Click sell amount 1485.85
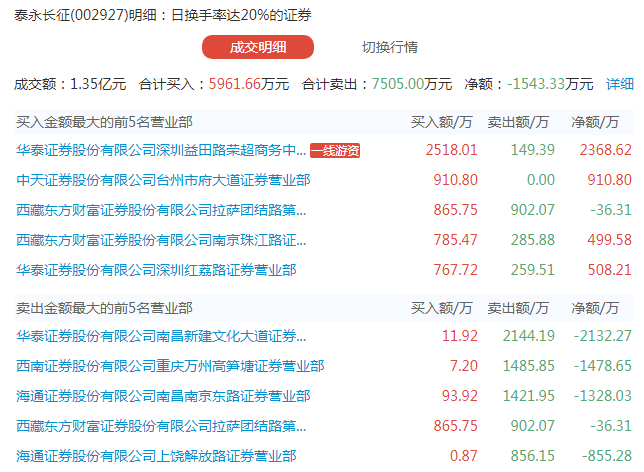This screenshot has width=644, height=472. tap(529, 366)
